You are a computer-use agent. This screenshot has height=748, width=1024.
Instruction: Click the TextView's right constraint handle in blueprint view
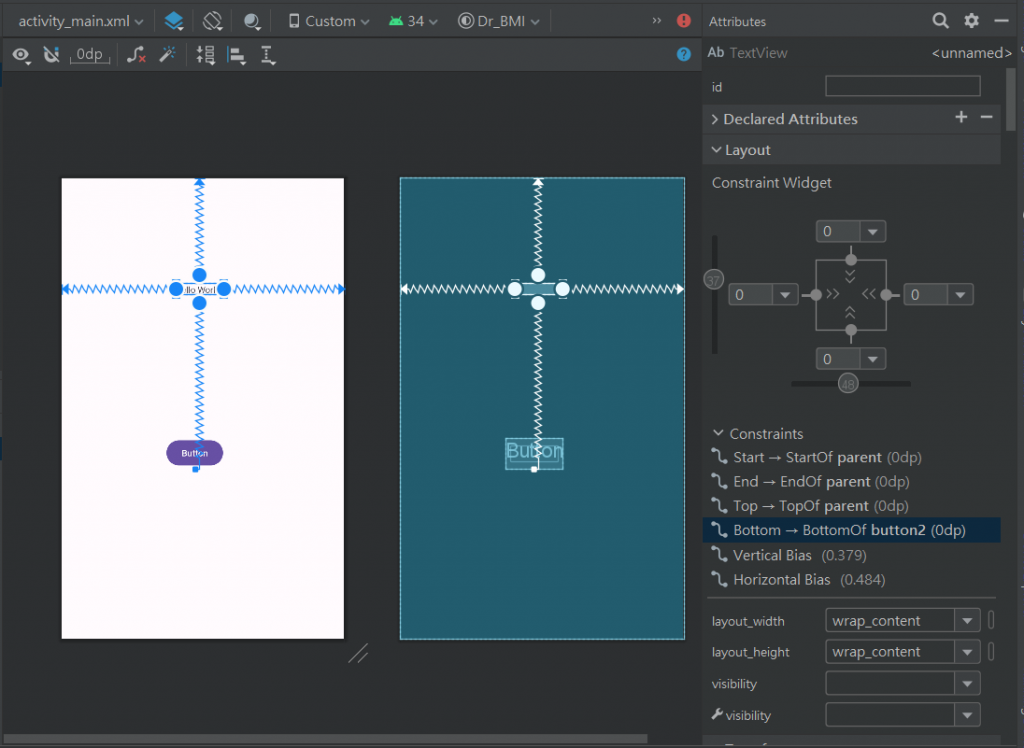pos(562,289)
